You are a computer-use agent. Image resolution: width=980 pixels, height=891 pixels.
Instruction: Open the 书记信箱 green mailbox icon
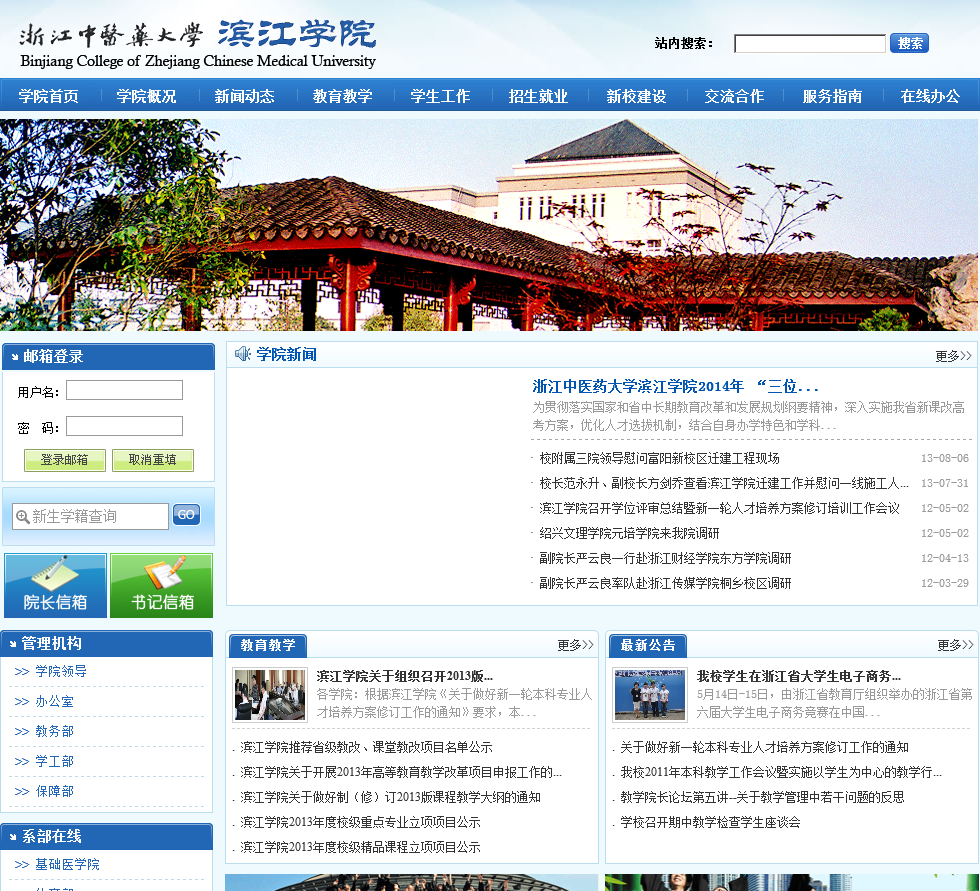pyautogui.click(x=161, y=585)
